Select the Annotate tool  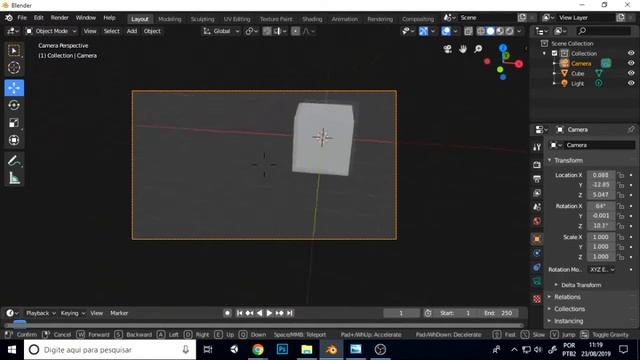point(14,161)
